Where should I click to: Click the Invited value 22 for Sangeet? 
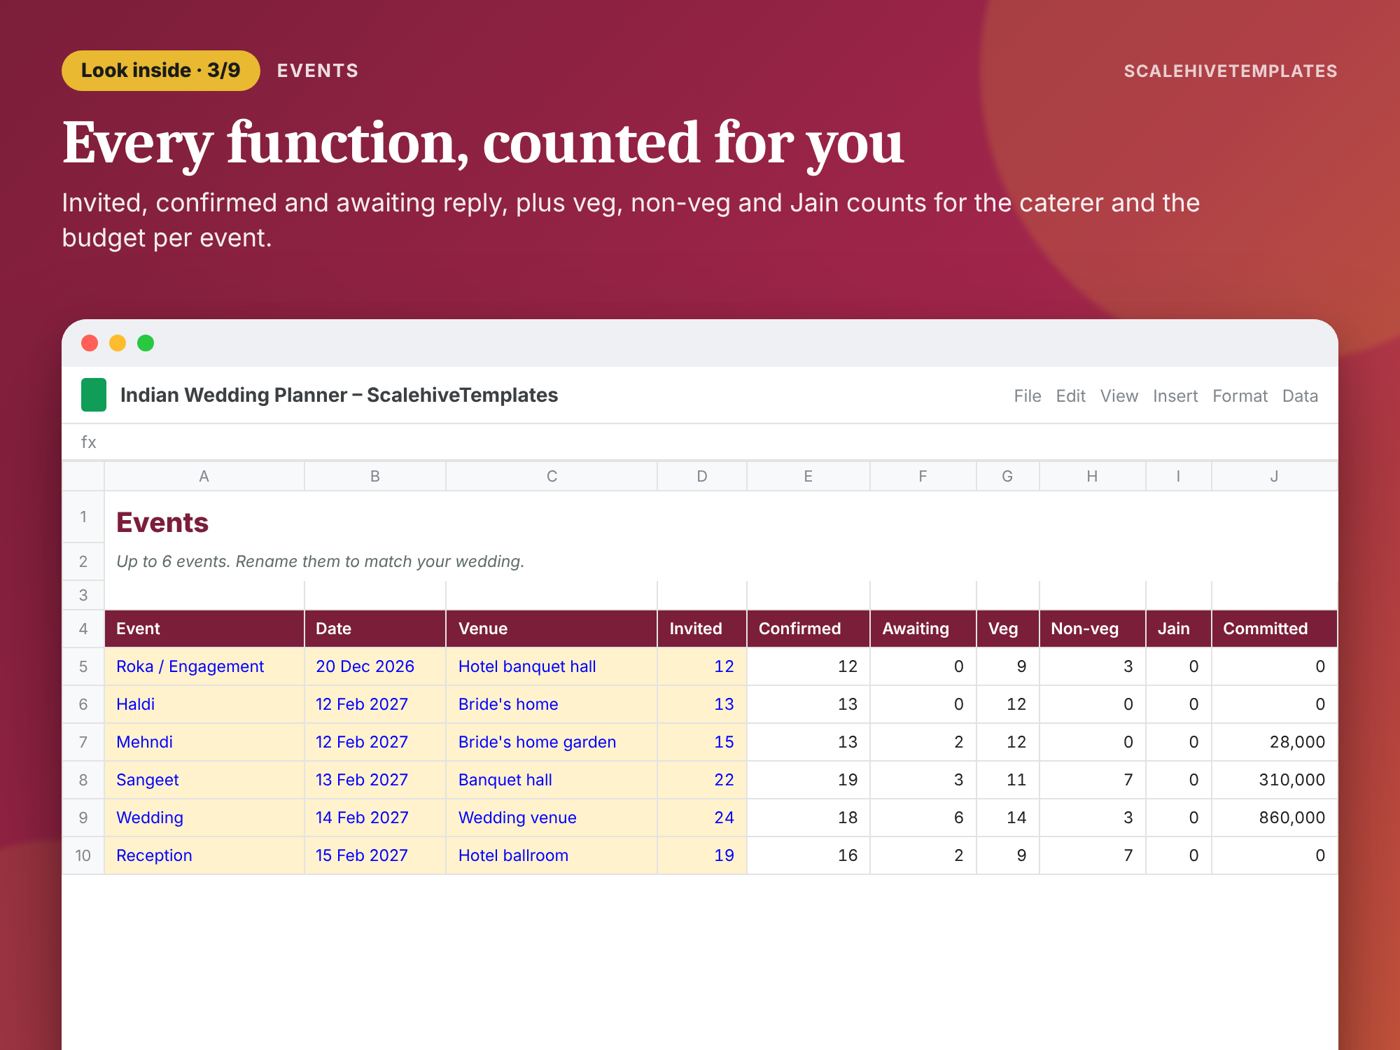(702, 781)
